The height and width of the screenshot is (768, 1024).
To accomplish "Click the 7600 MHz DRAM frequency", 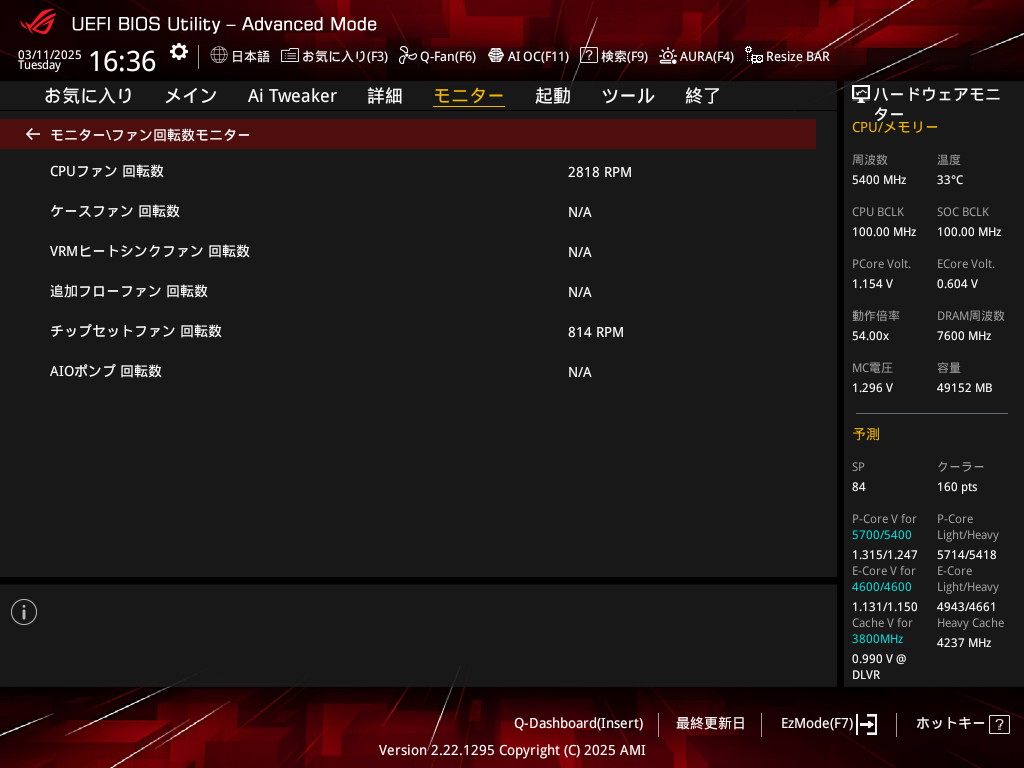I will (x=964, y=336).
